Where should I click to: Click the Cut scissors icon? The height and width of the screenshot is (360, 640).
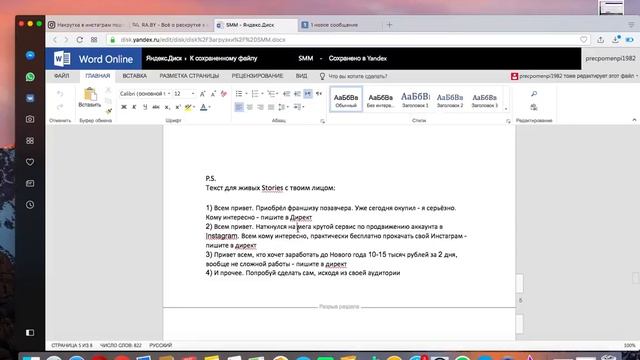108,90
